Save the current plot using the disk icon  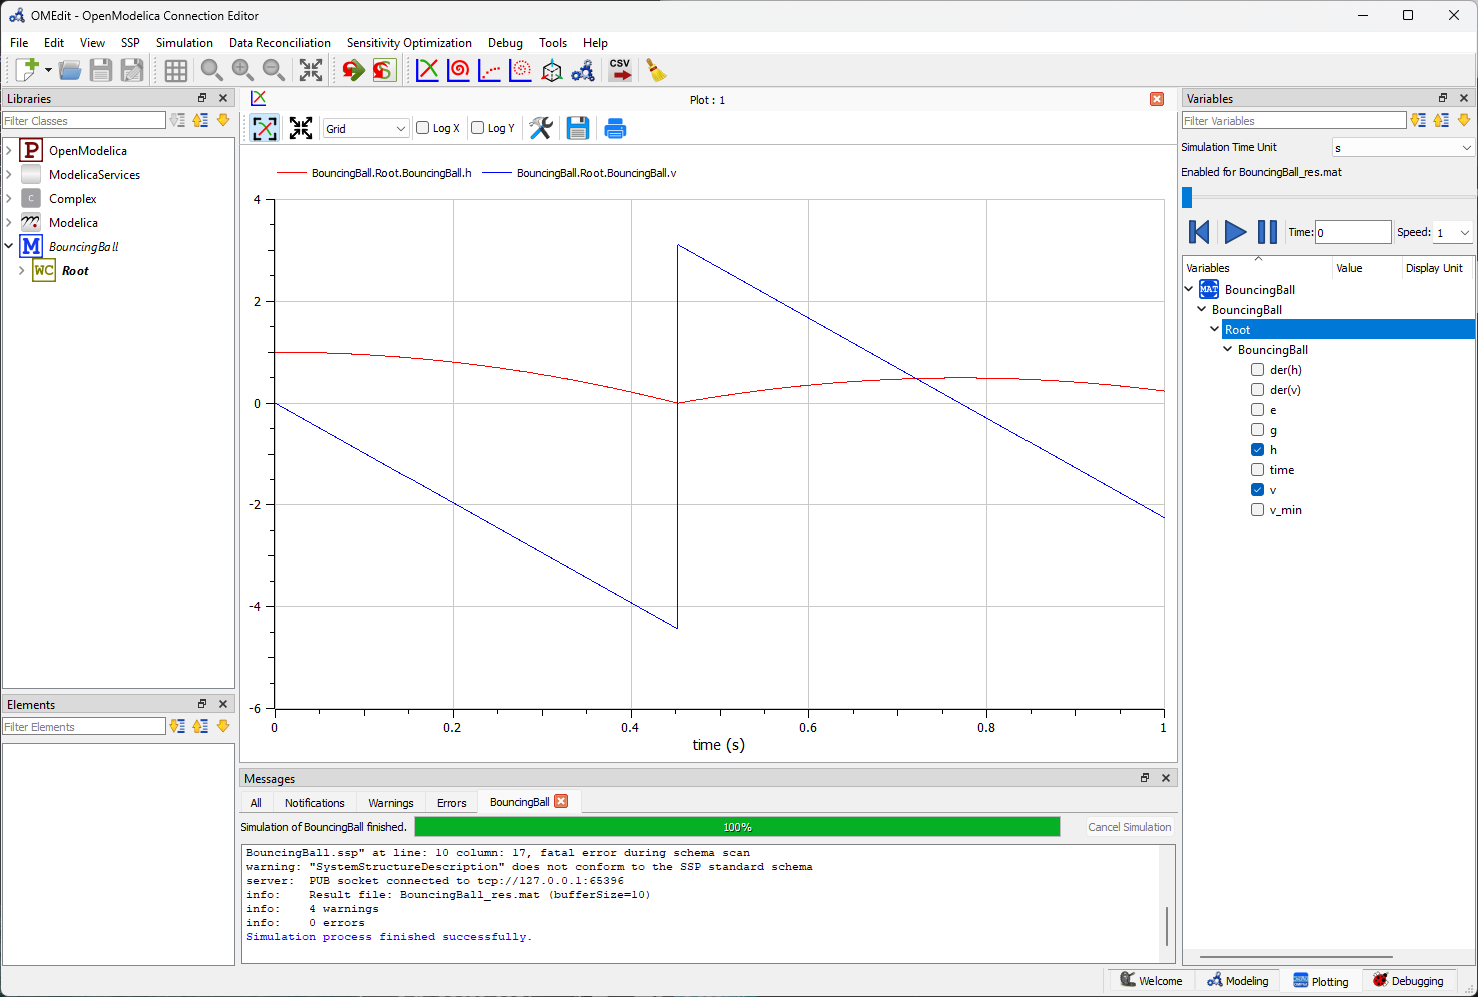[x=578, y=128]
